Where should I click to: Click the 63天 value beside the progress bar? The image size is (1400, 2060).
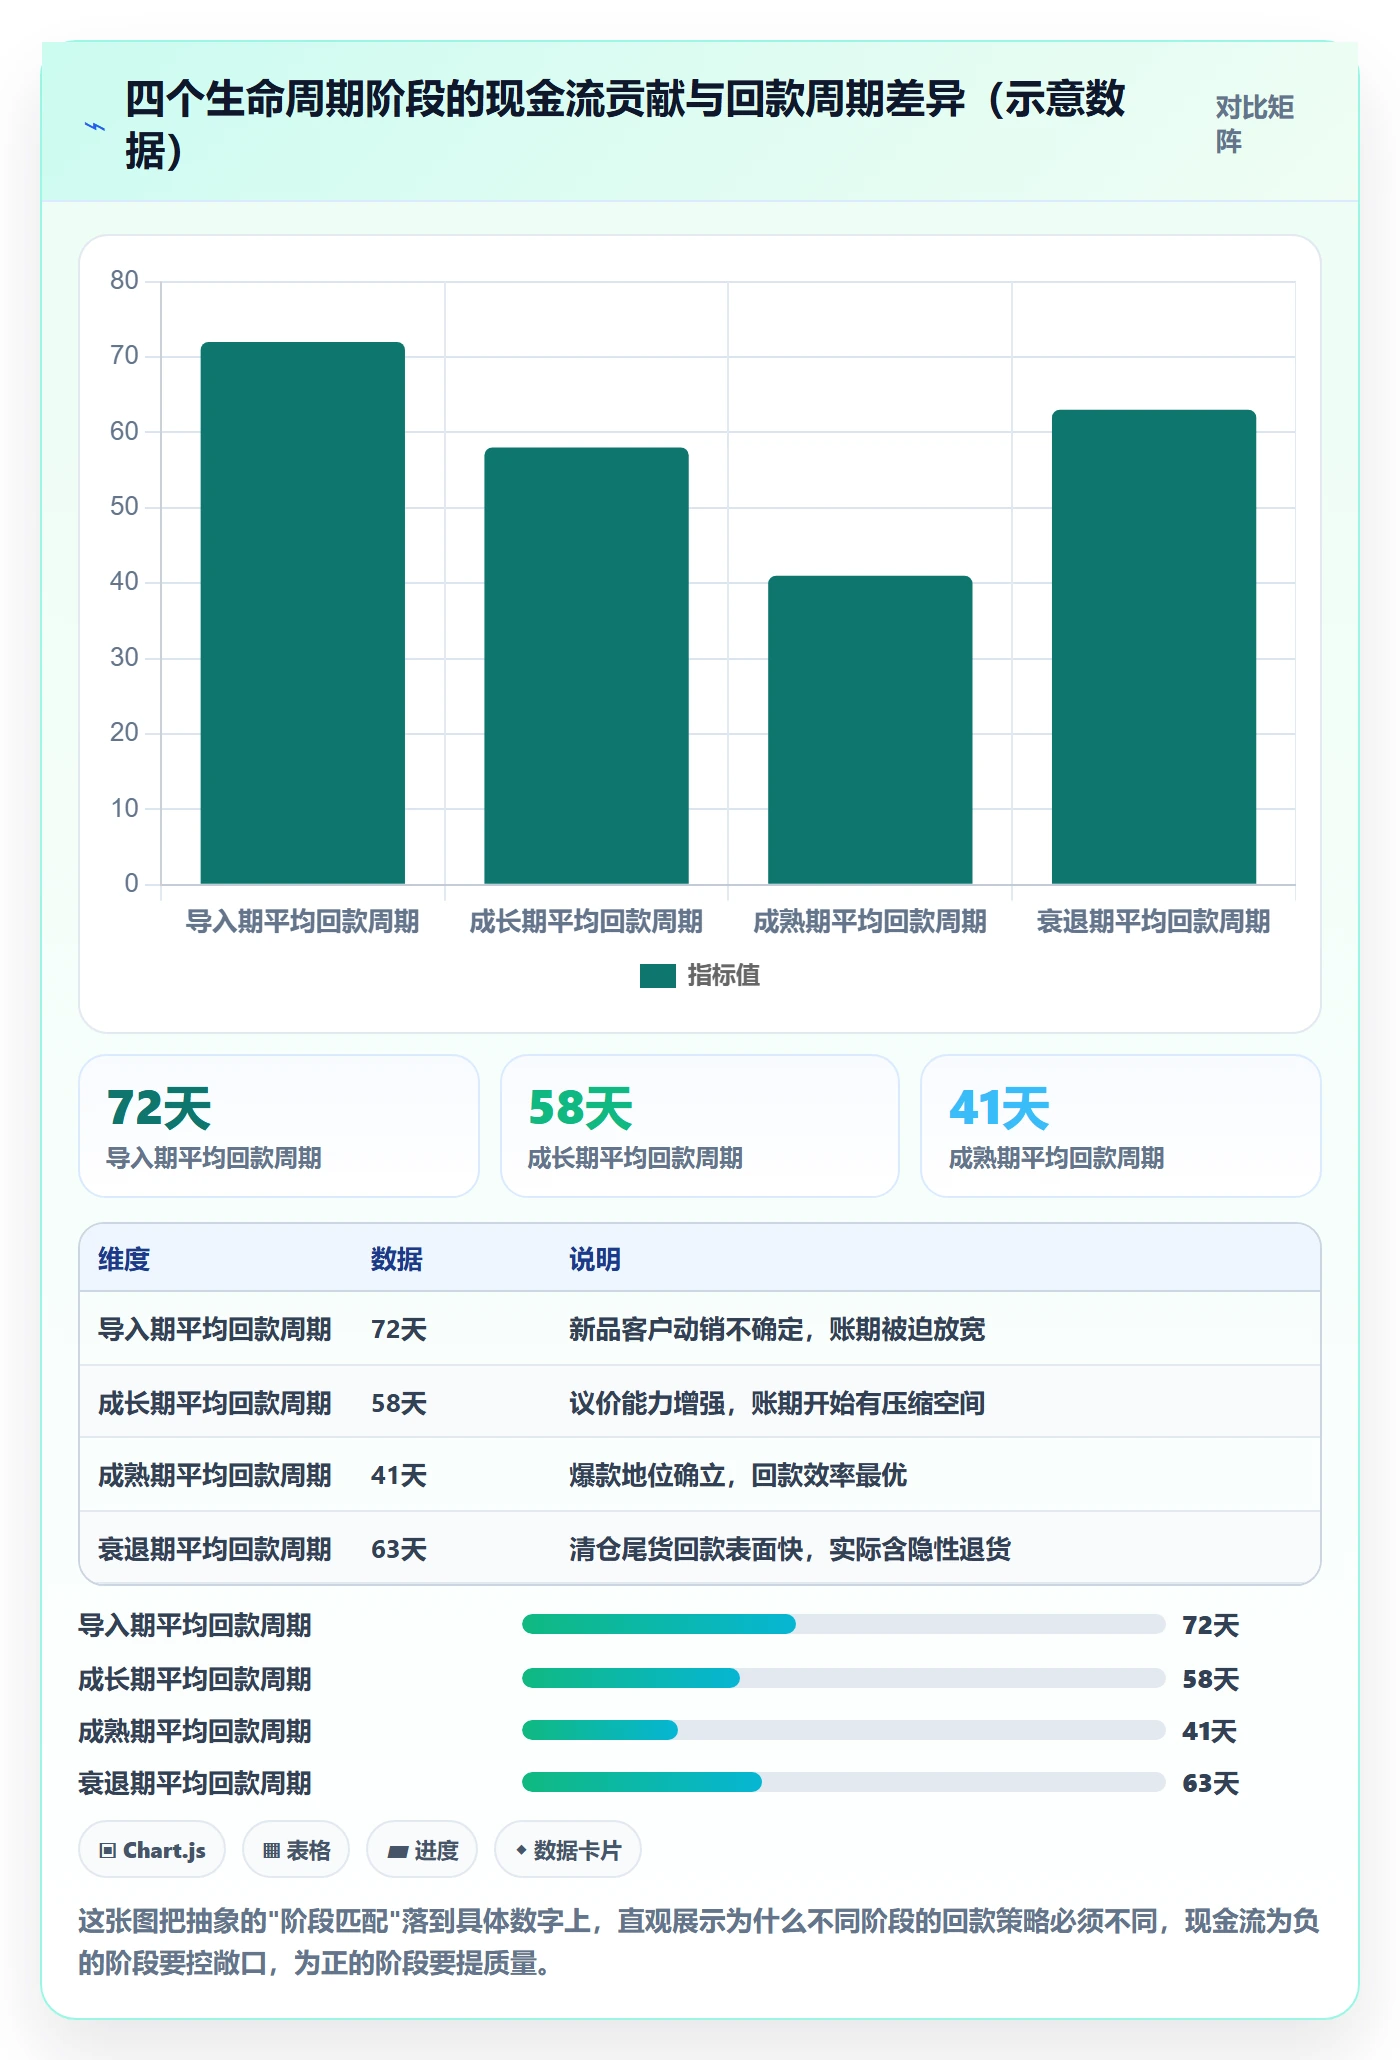(1210, 1783)
